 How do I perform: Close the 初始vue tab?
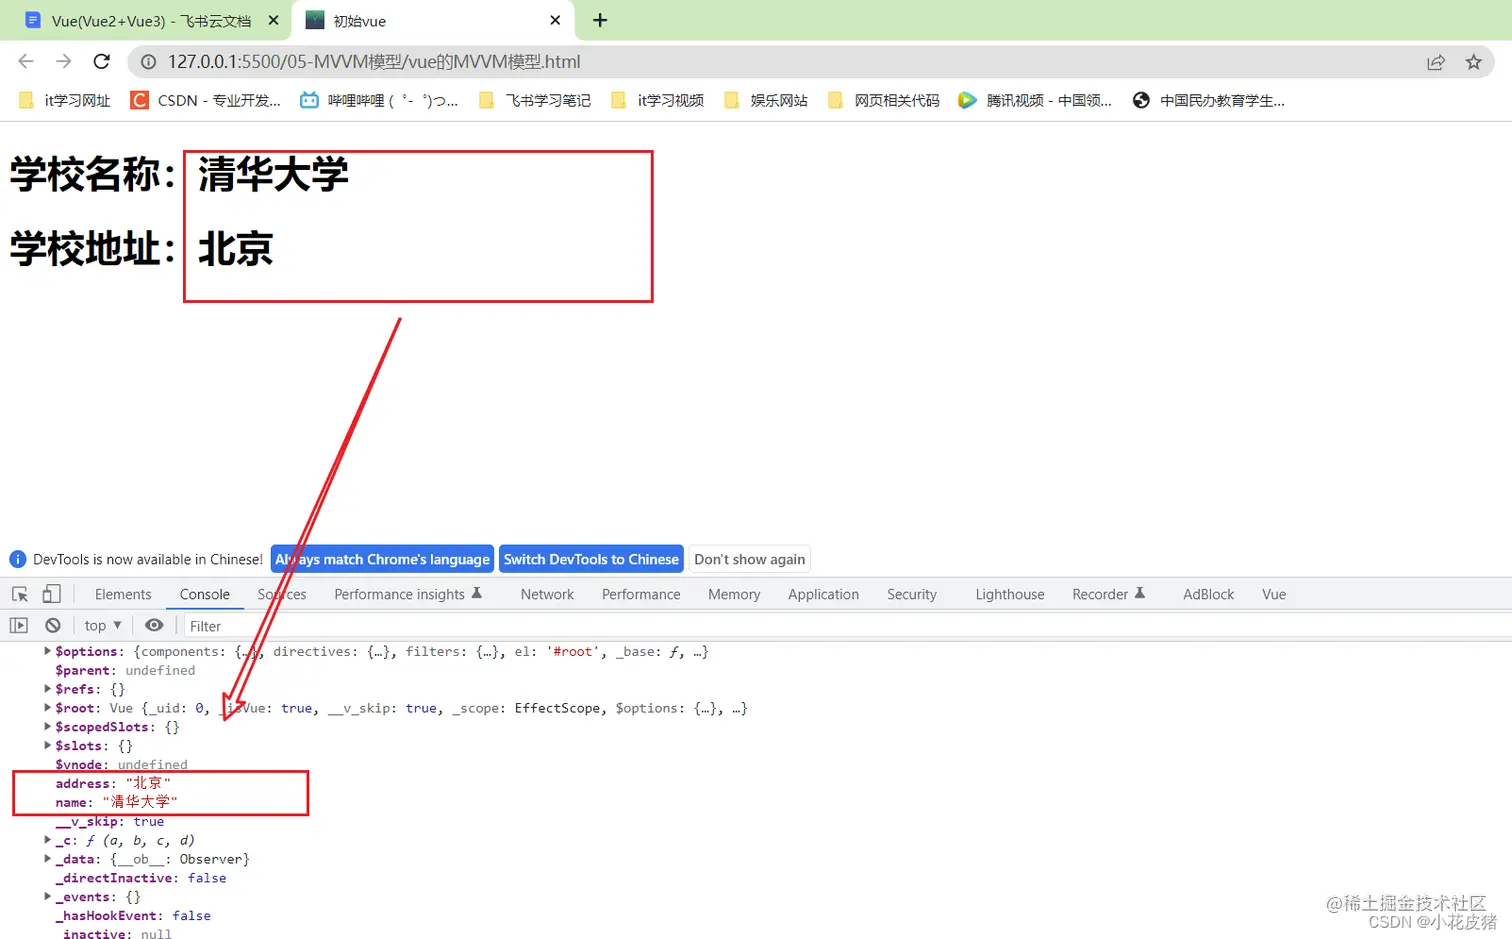click(555, 20)
